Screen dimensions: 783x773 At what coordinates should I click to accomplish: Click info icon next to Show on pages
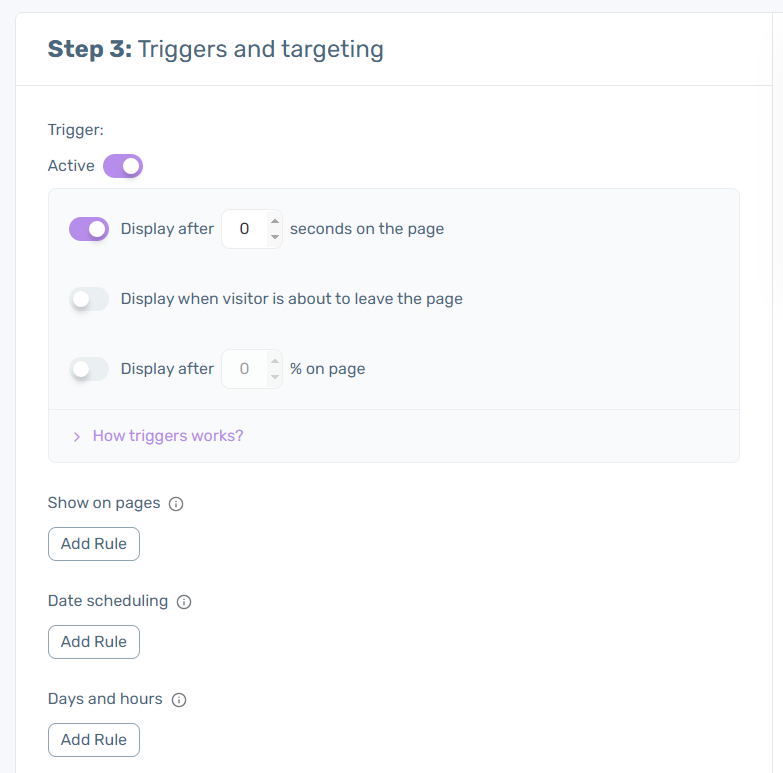pyautogui.click(x=176, y=504)
